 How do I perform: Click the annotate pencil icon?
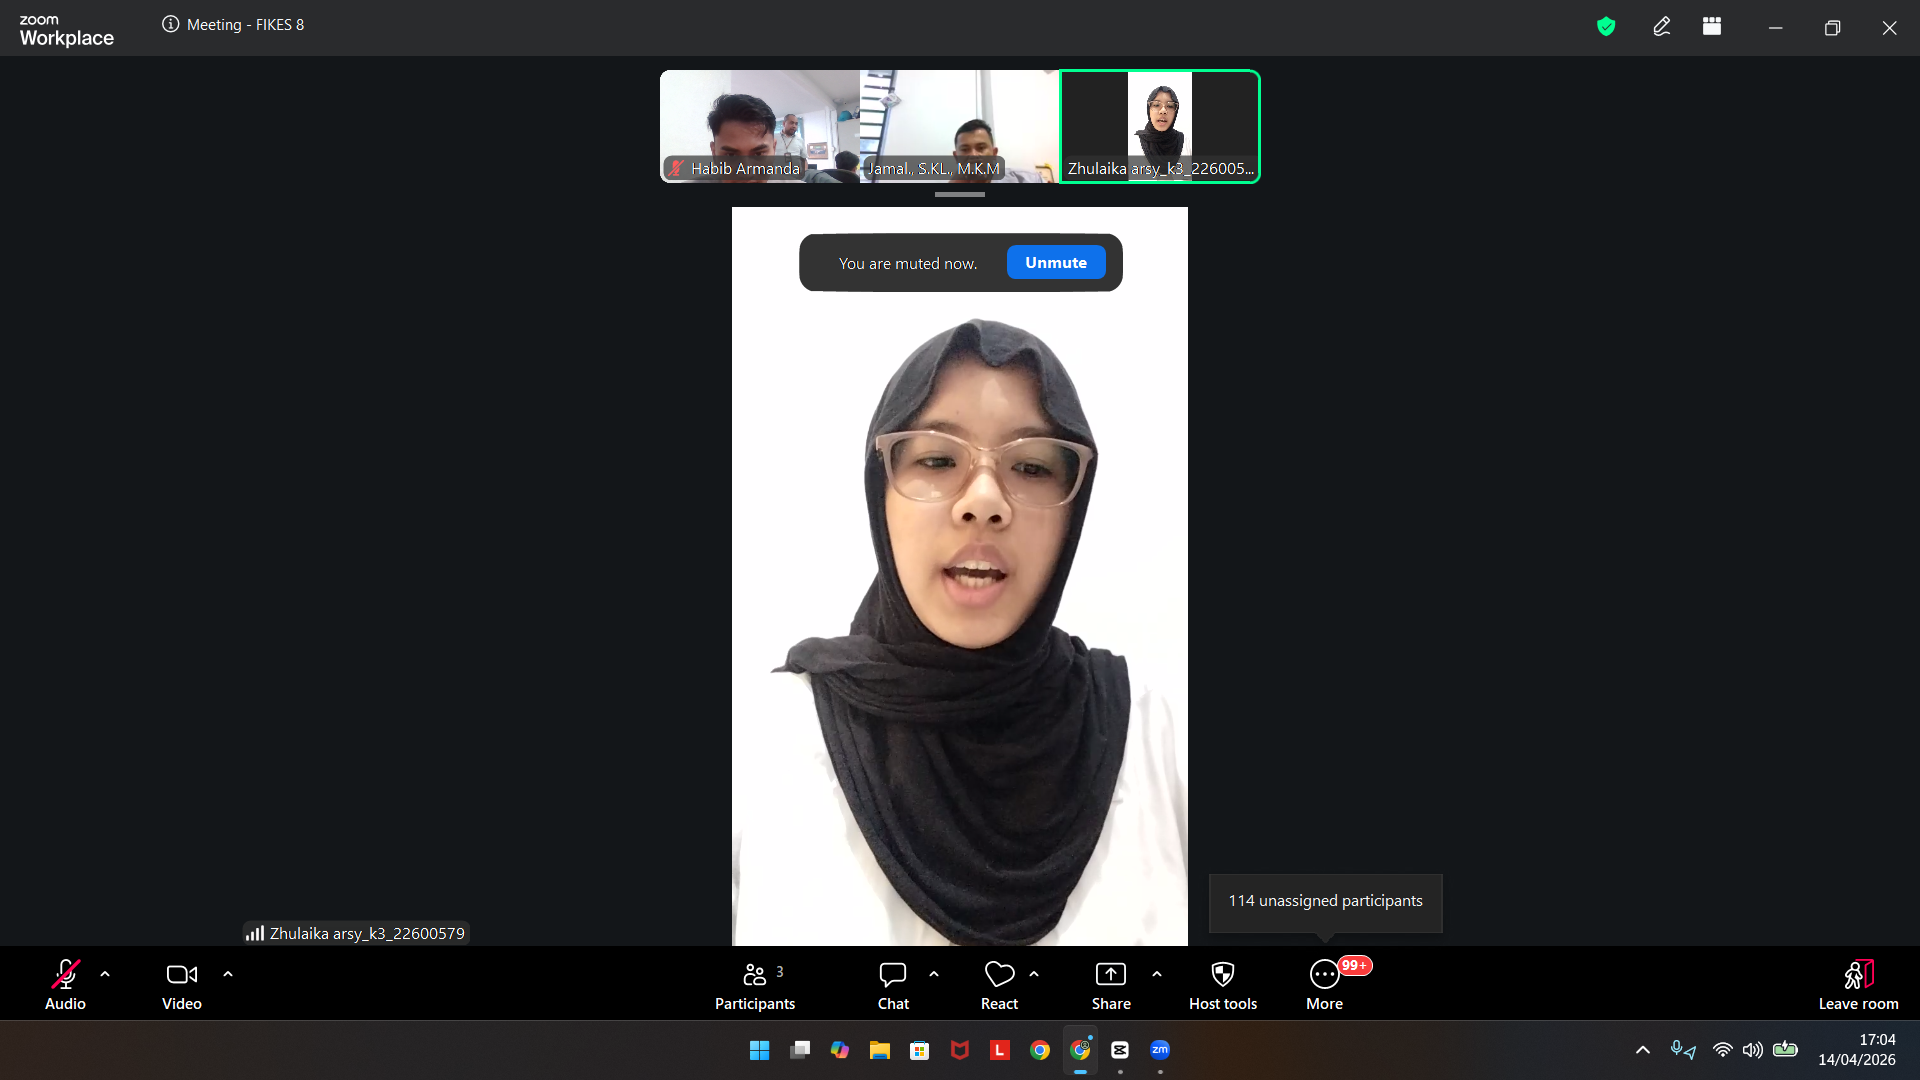click(x=1662, y=27)
